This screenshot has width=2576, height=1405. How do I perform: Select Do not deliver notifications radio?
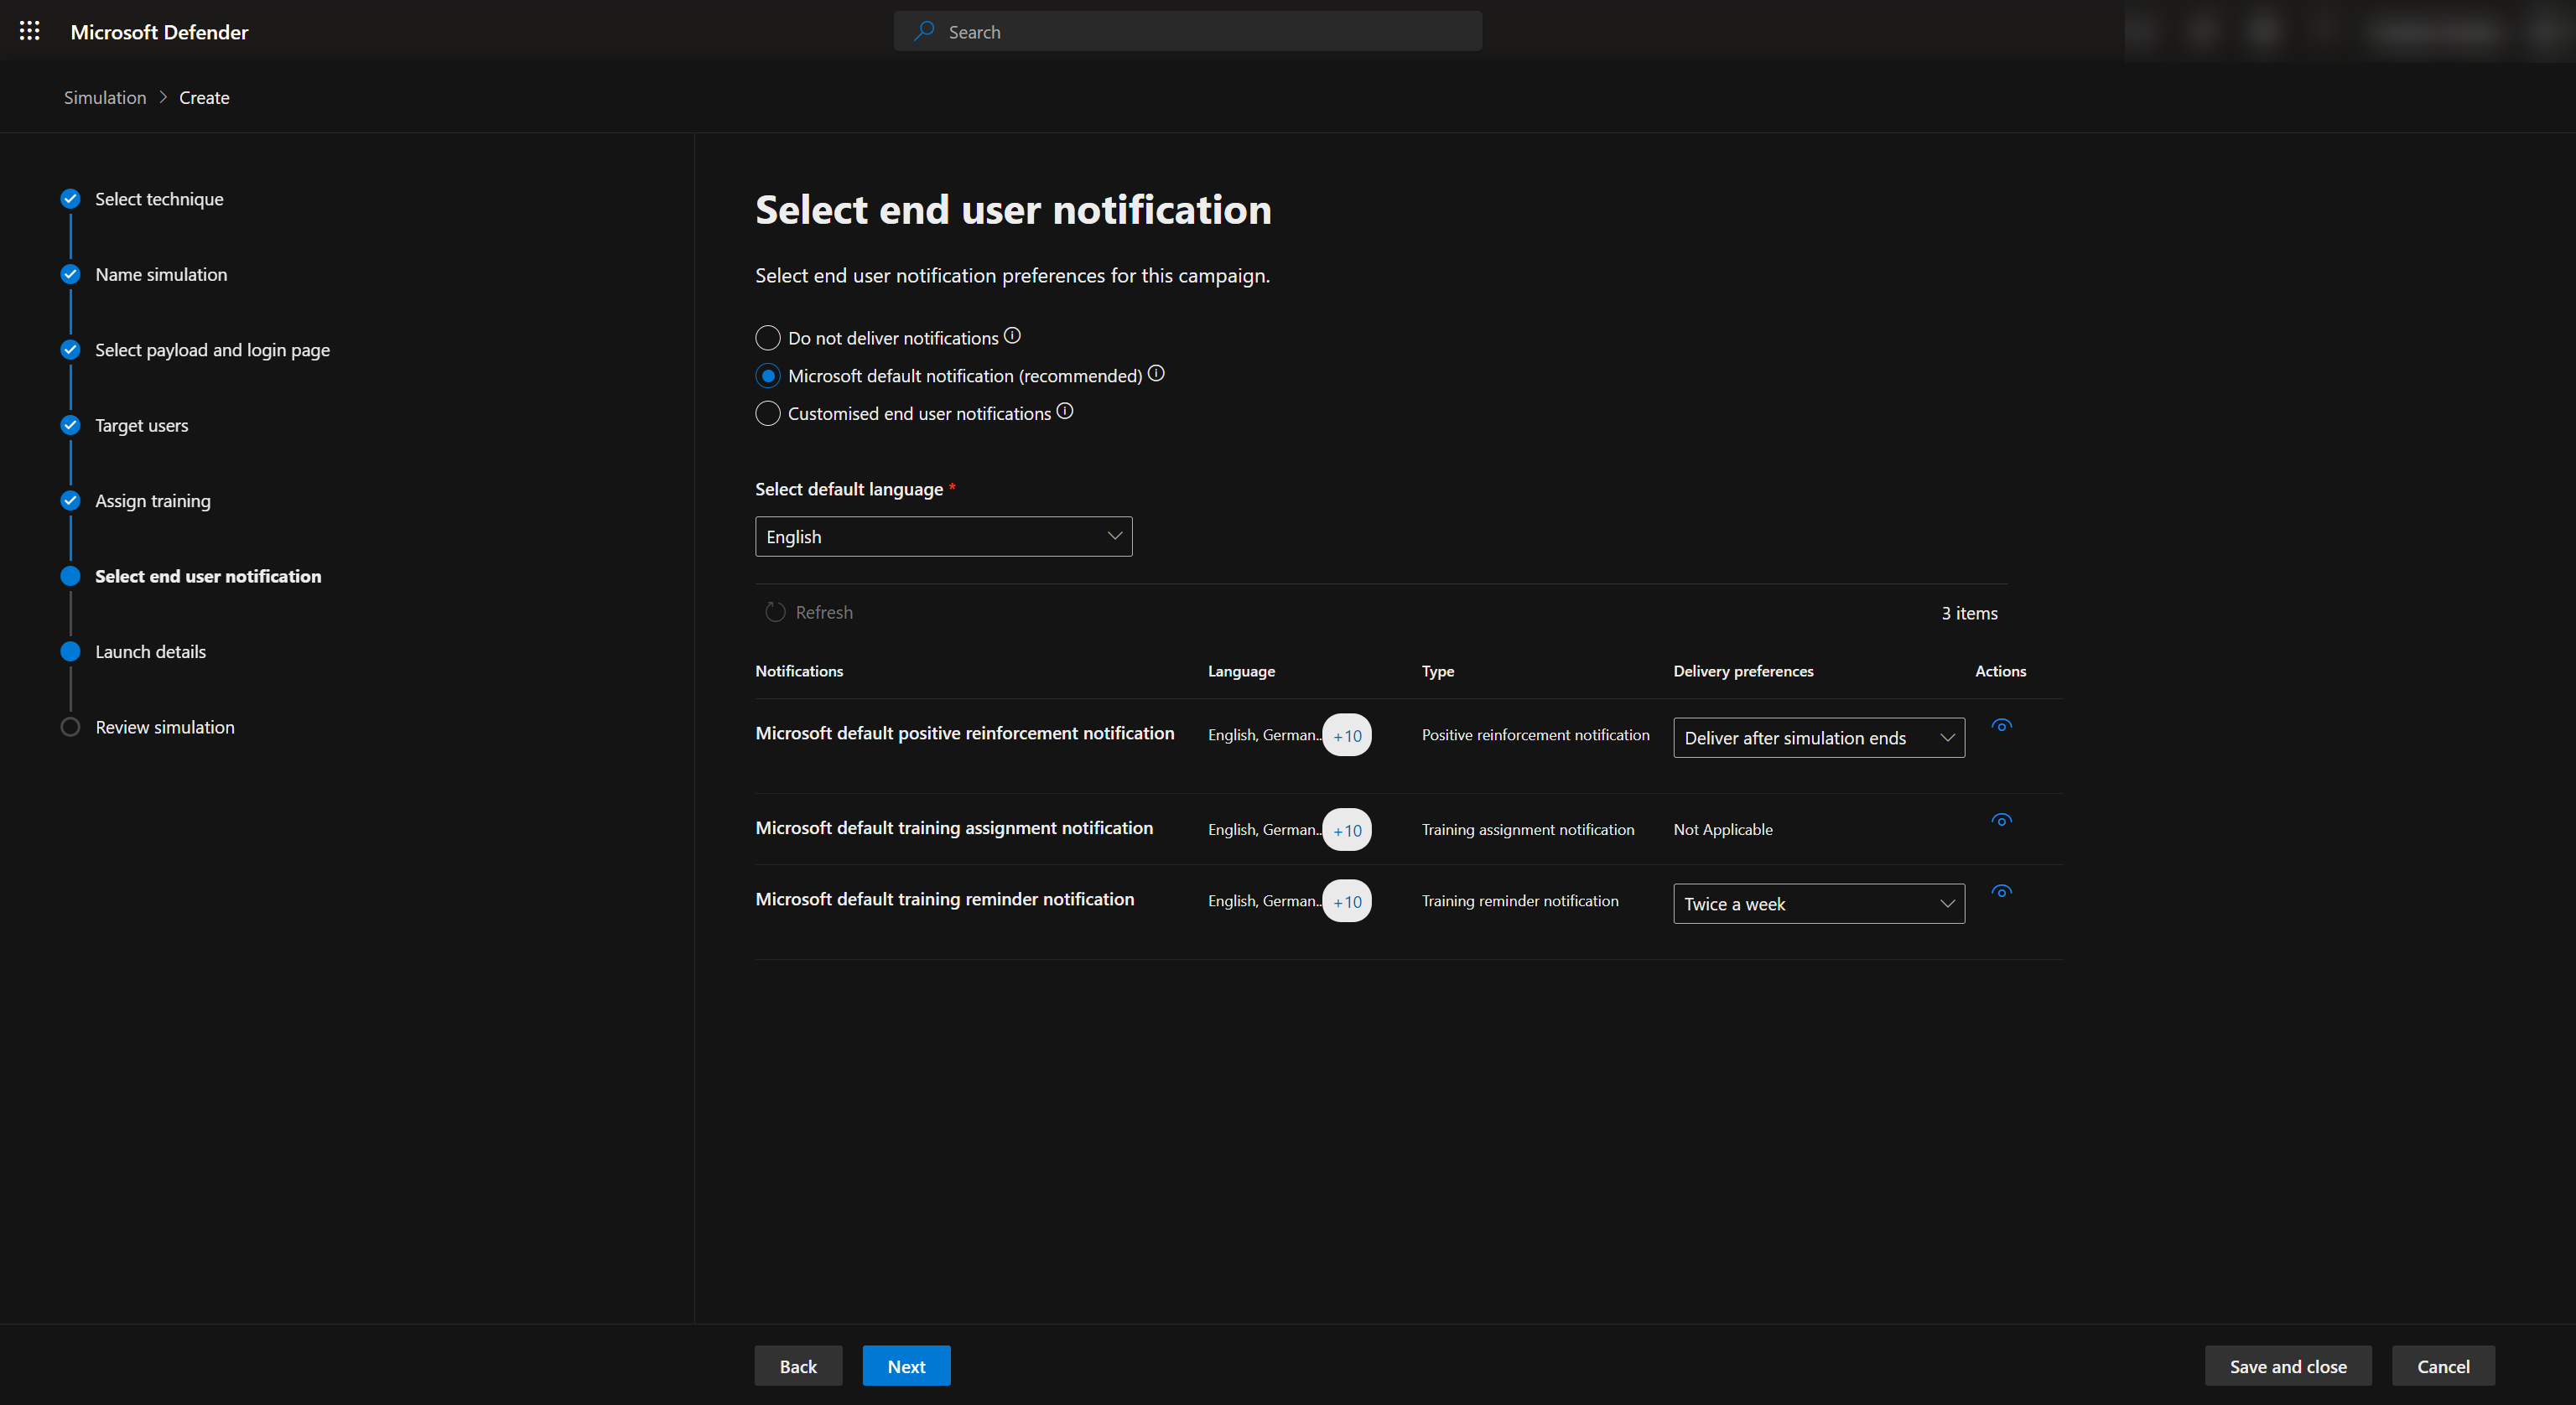768,338
